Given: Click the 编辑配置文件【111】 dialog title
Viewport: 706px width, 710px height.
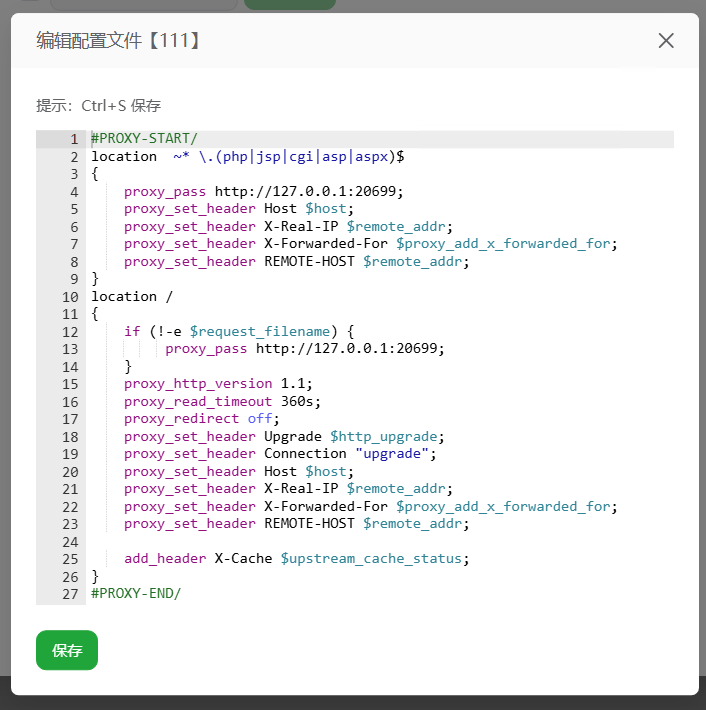Looking at the screenshot, I should pos(119,41).
